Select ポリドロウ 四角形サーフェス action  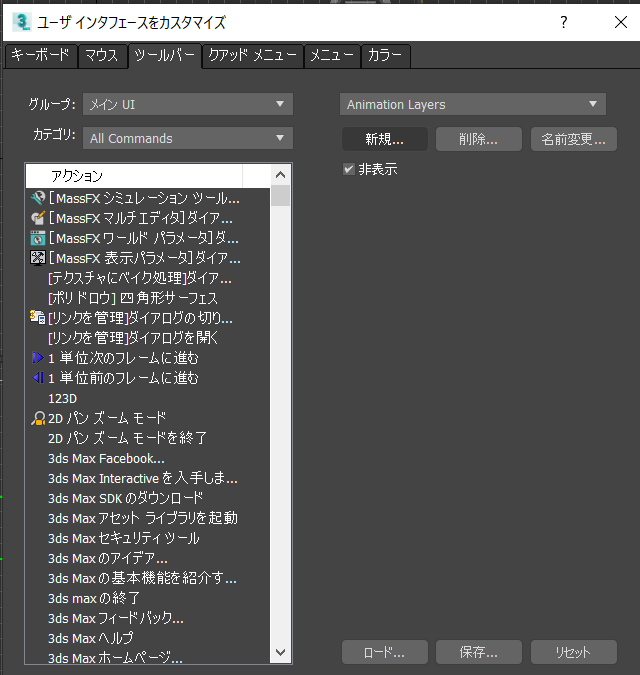point(133,298)
